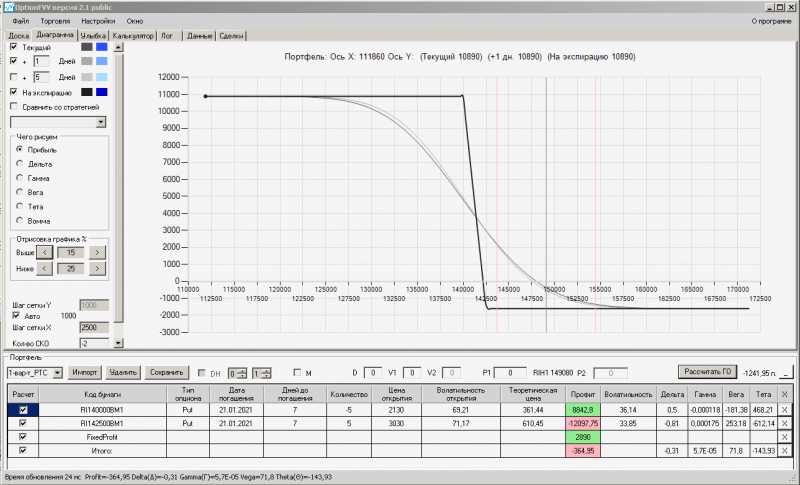The image size is (800, 485).
Task: Click the small button next to -1241,95 п.
Action: (786, 373)
